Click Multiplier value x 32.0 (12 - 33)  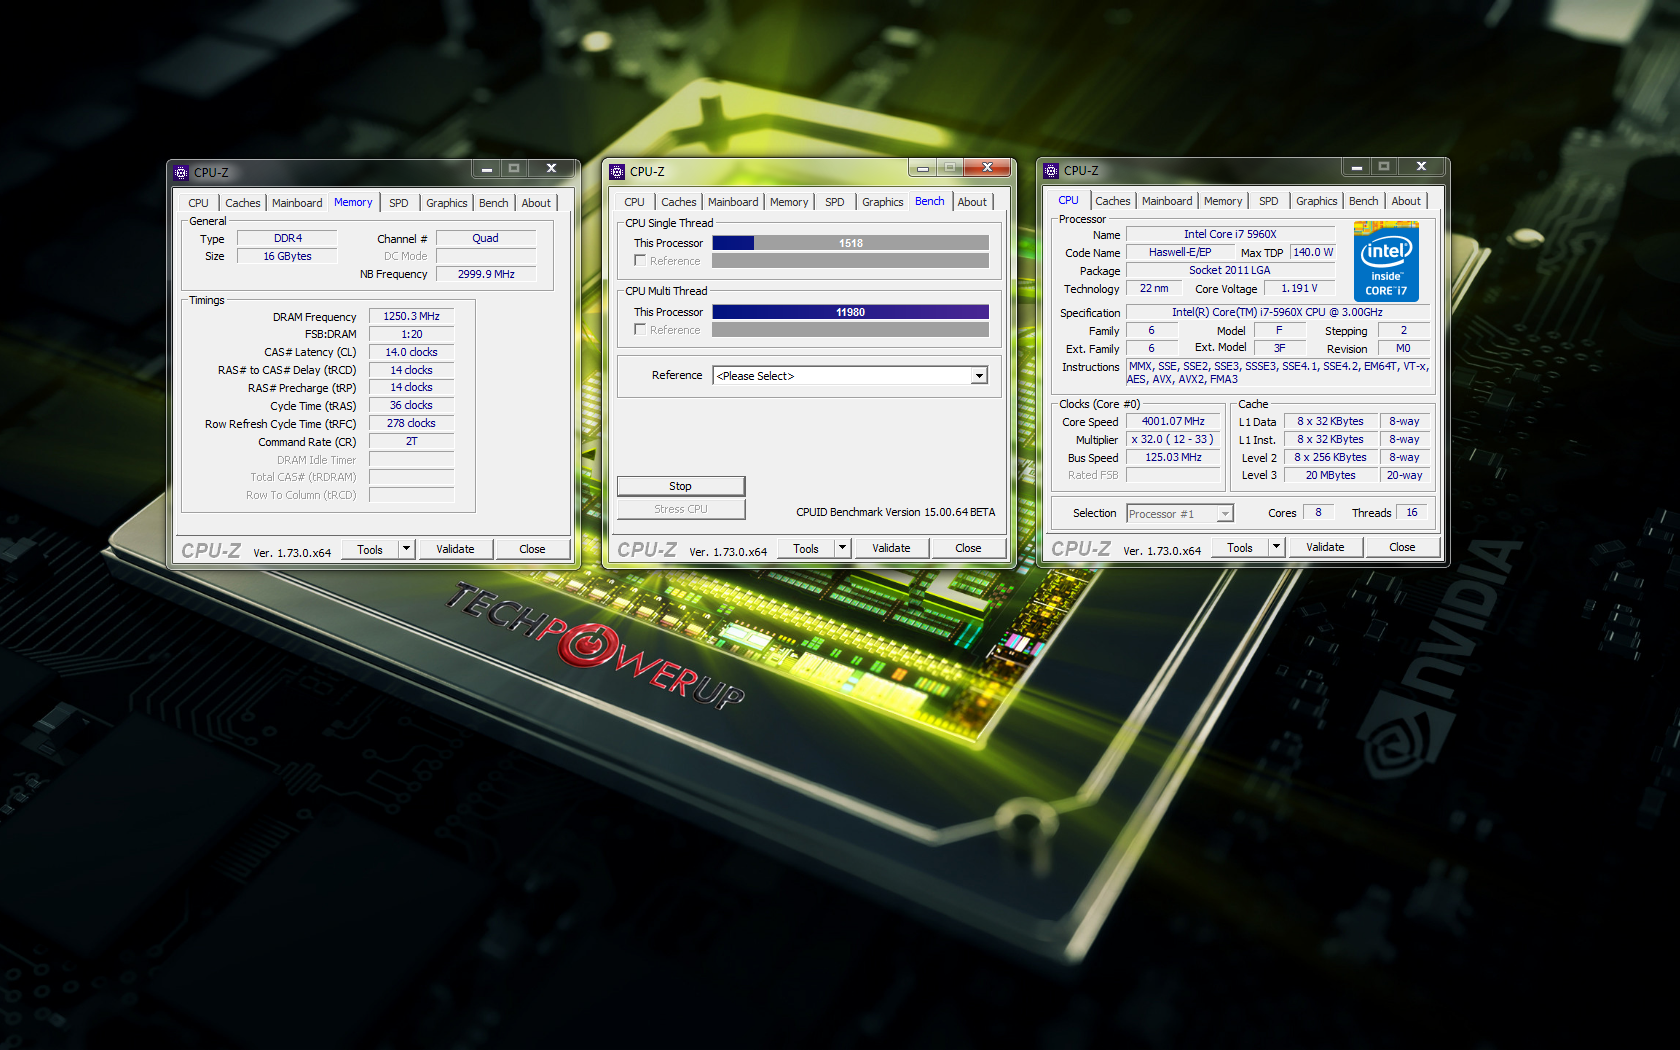coord(1174,439)
